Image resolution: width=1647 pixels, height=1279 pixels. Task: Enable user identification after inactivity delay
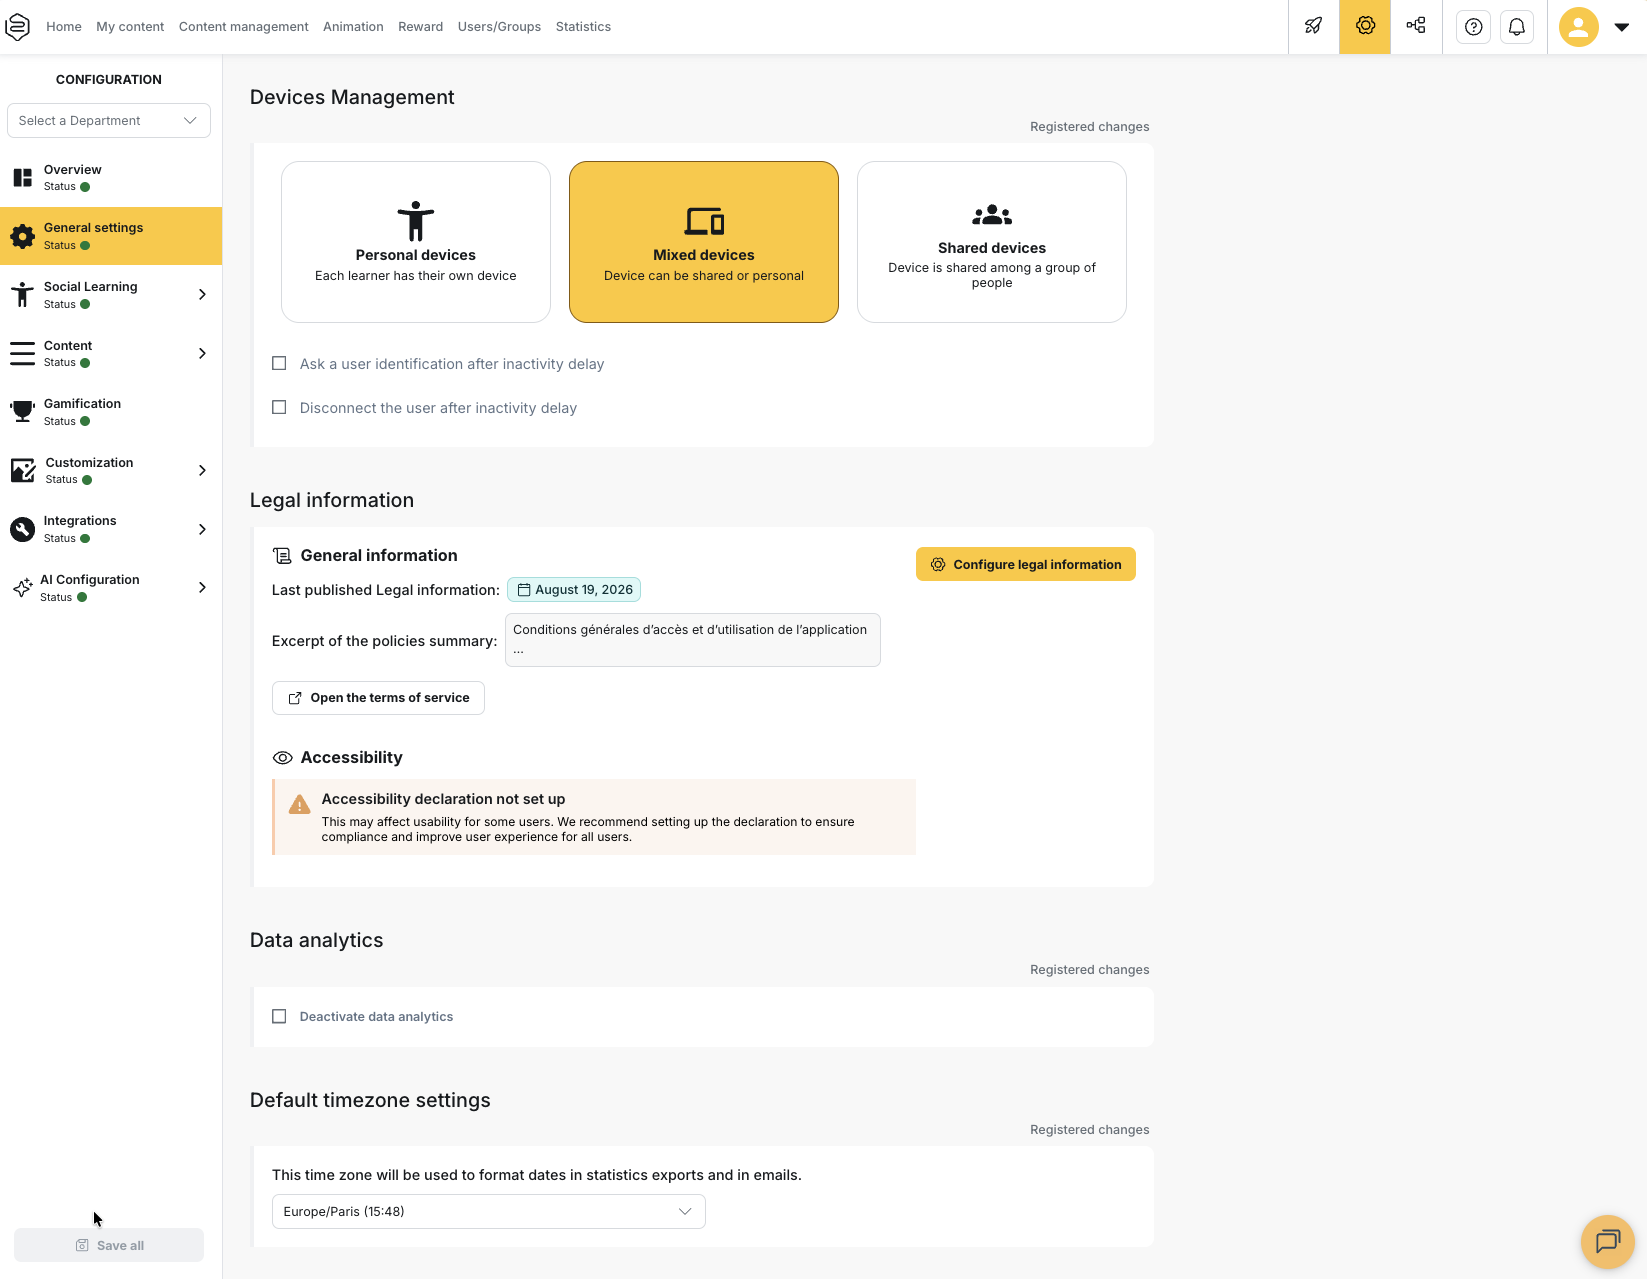click(279, 364)
